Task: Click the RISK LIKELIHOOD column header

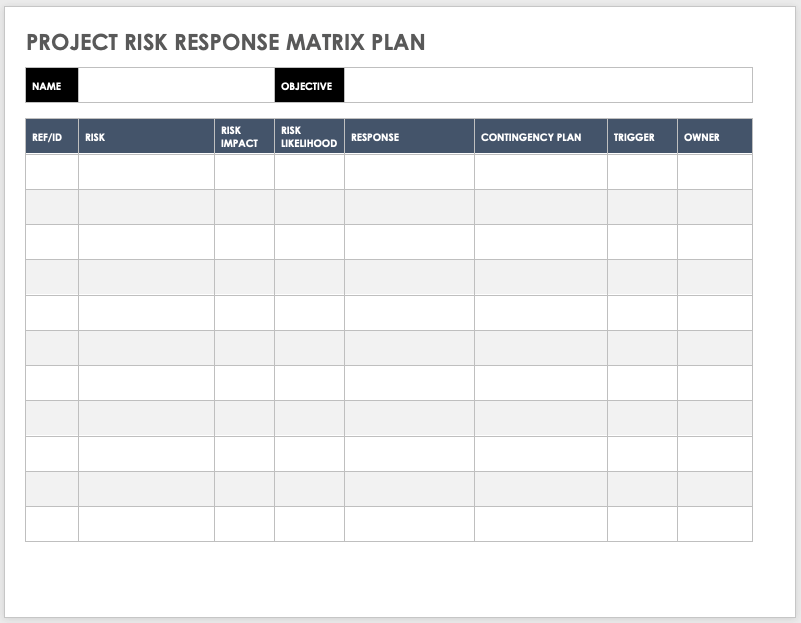Action: 308,136
